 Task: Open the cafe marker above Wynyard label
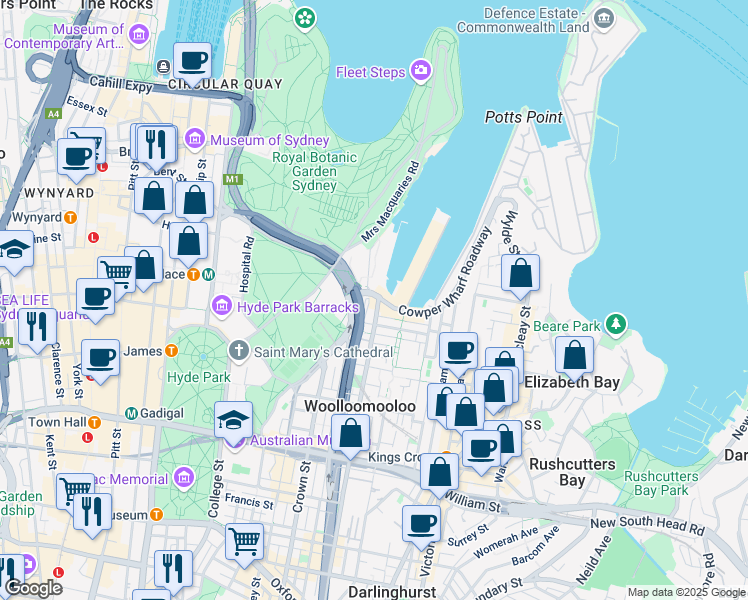point(76,159)
